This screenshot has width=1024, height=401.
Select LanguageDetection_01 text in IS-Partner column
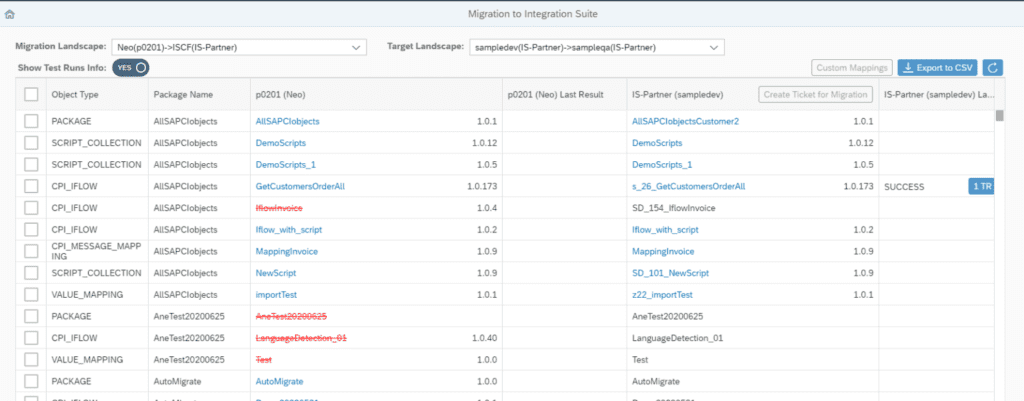[677, 338]
